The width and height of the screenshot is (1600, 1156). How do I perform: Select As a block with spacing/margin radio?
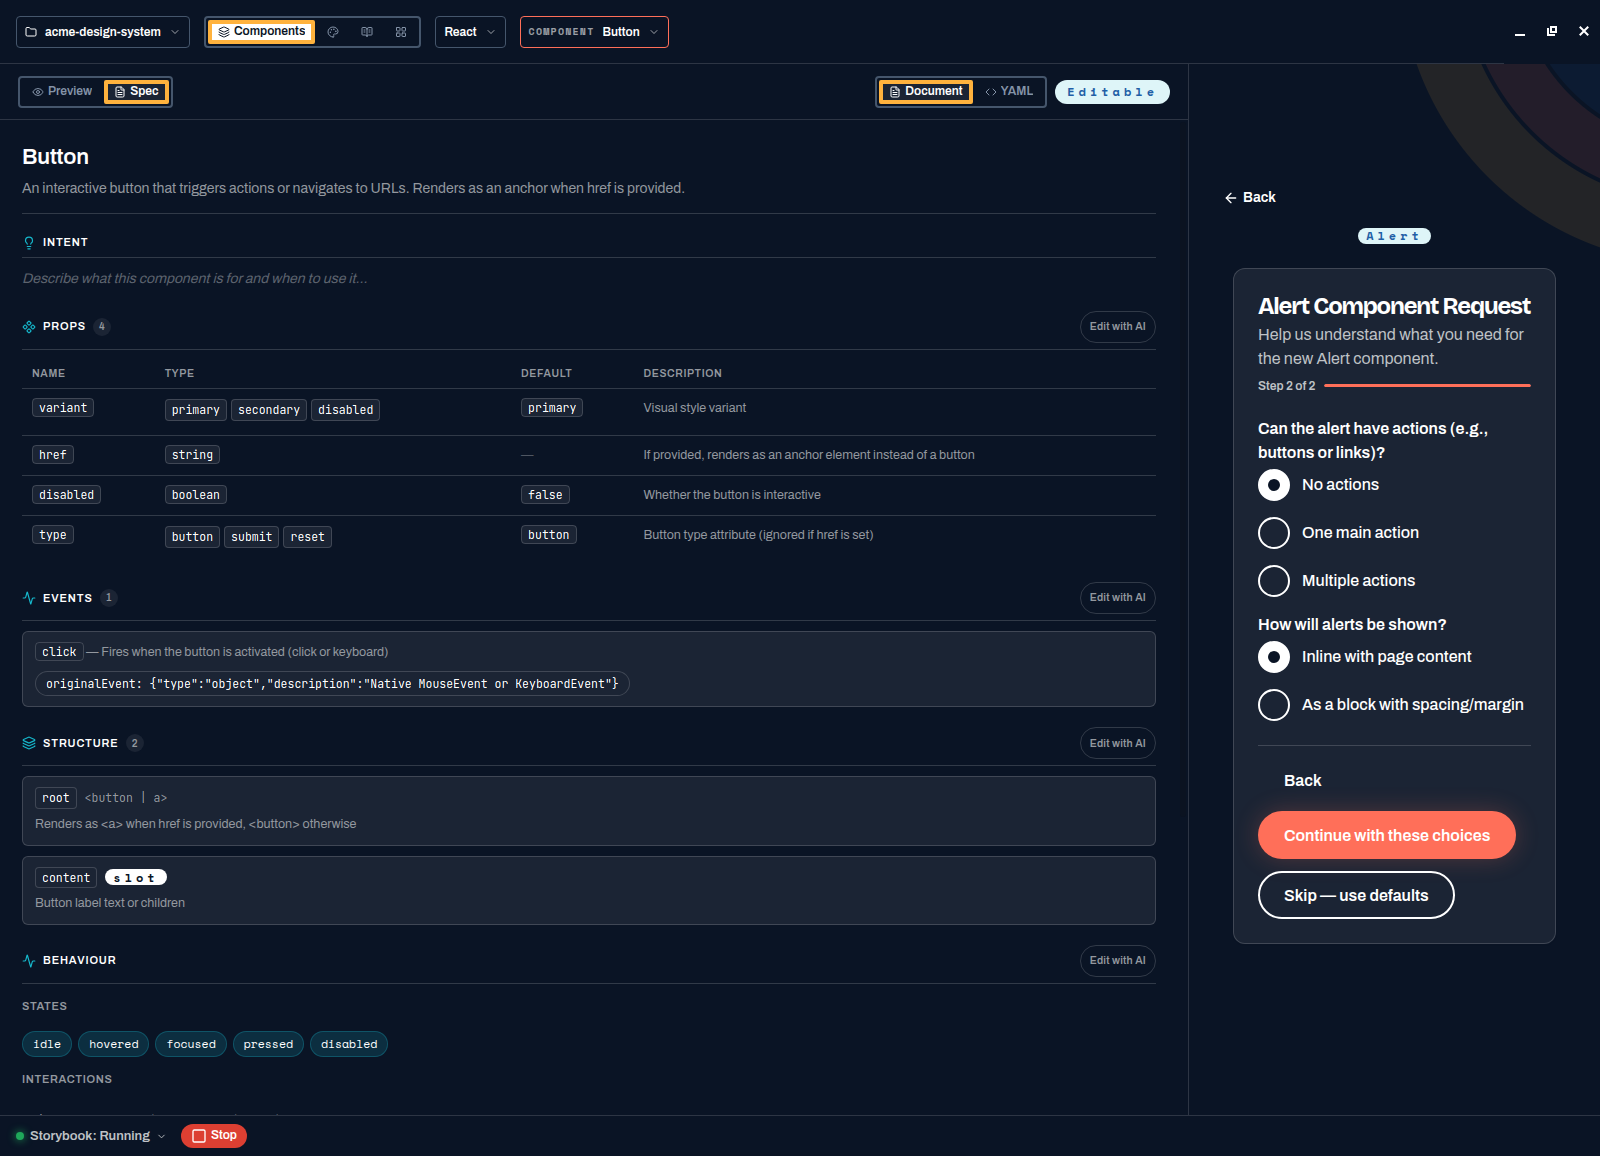(1274, 705)
